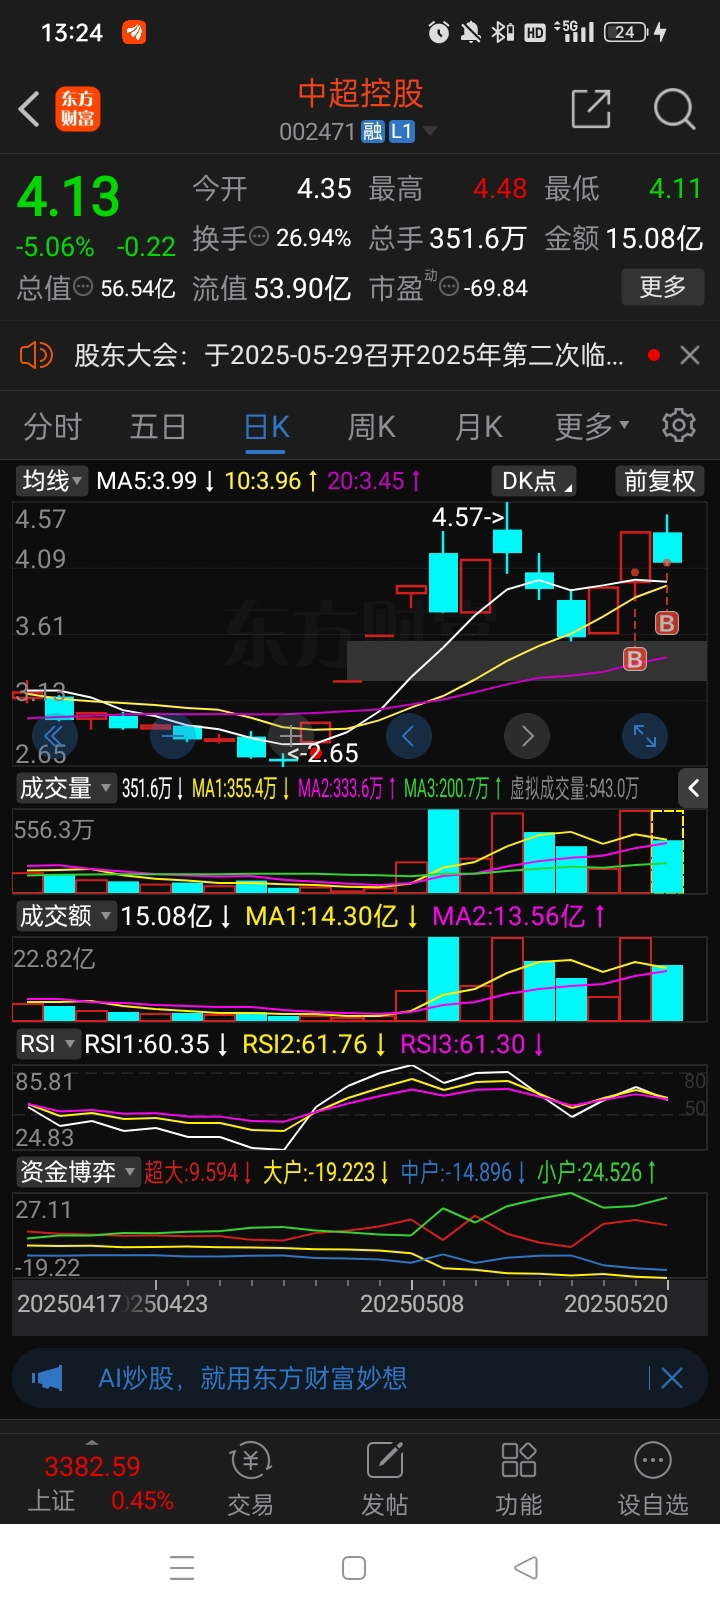The width and height of the screenshot is (720, 1612).
Task: Tap the lower B buy marker
Action: 634,659
